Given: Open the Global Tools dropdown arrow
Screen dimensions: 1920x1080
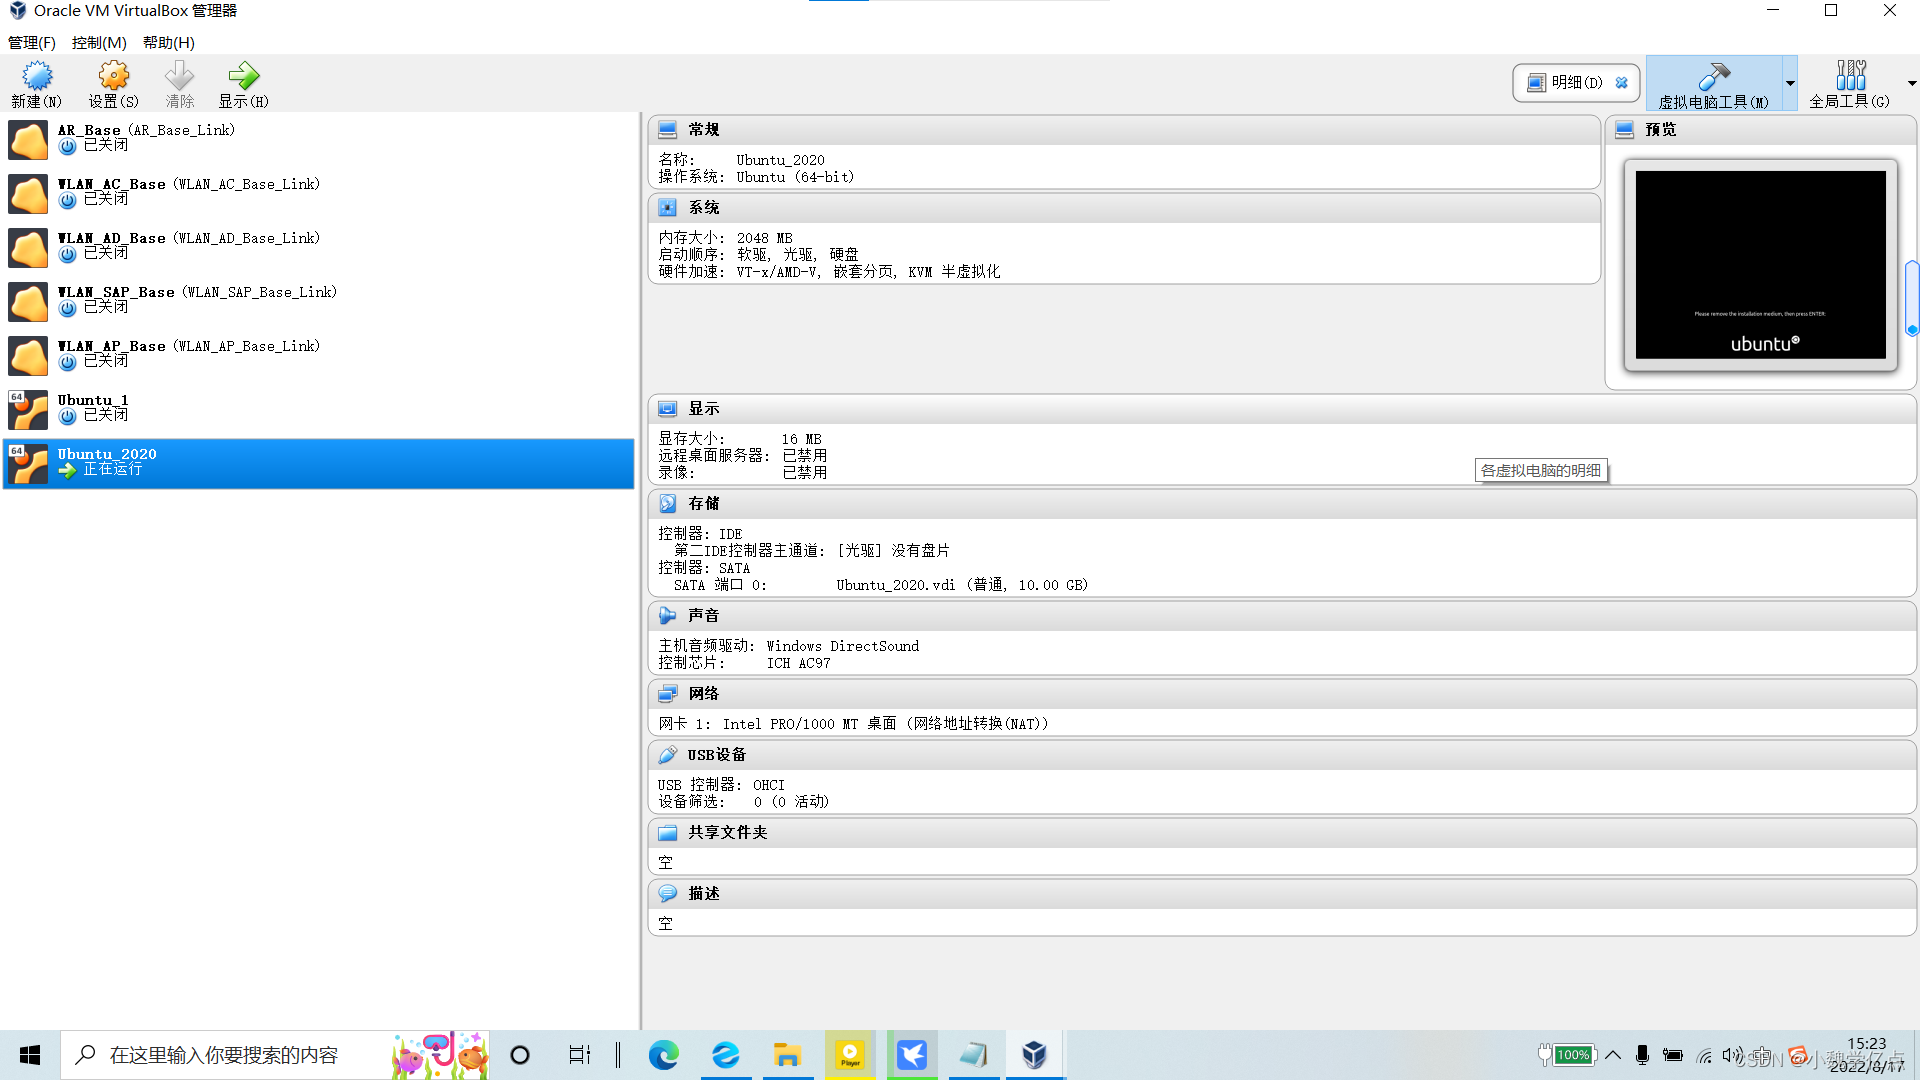Looking at the screenshot, I should [x=1911, y=83].
